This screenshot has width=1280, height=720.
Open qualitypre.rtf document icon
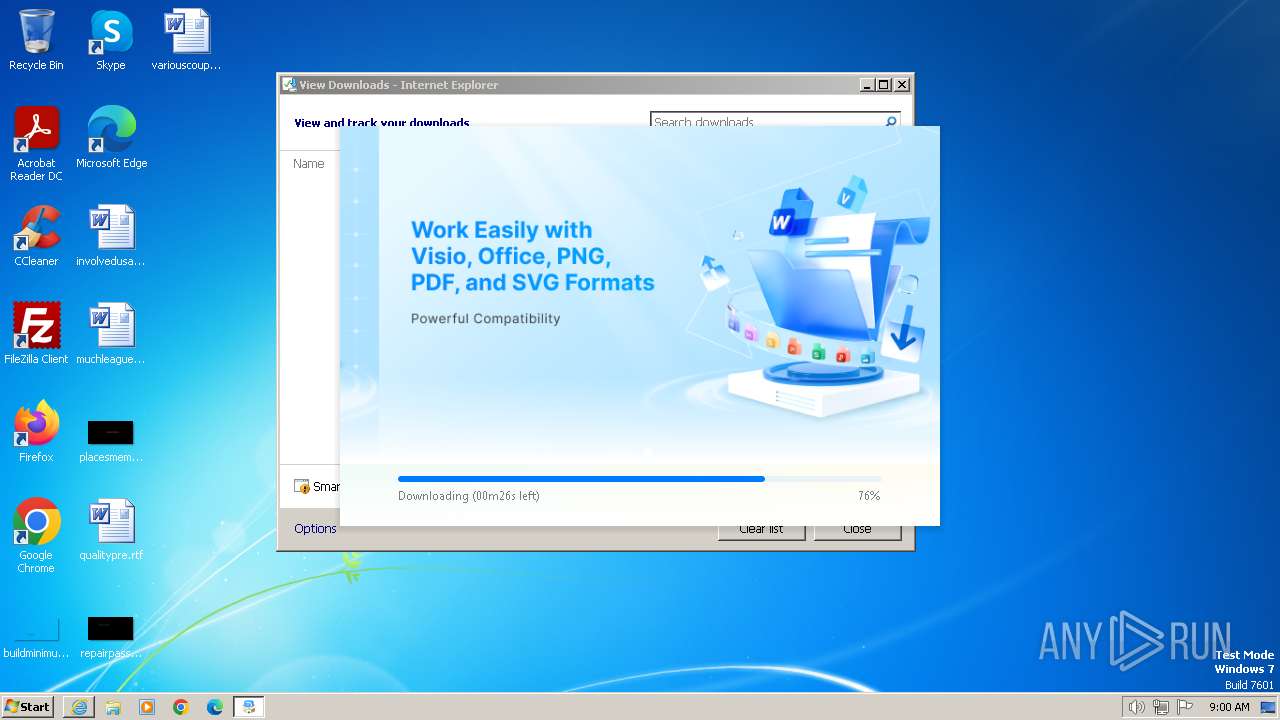click(111, 530)
